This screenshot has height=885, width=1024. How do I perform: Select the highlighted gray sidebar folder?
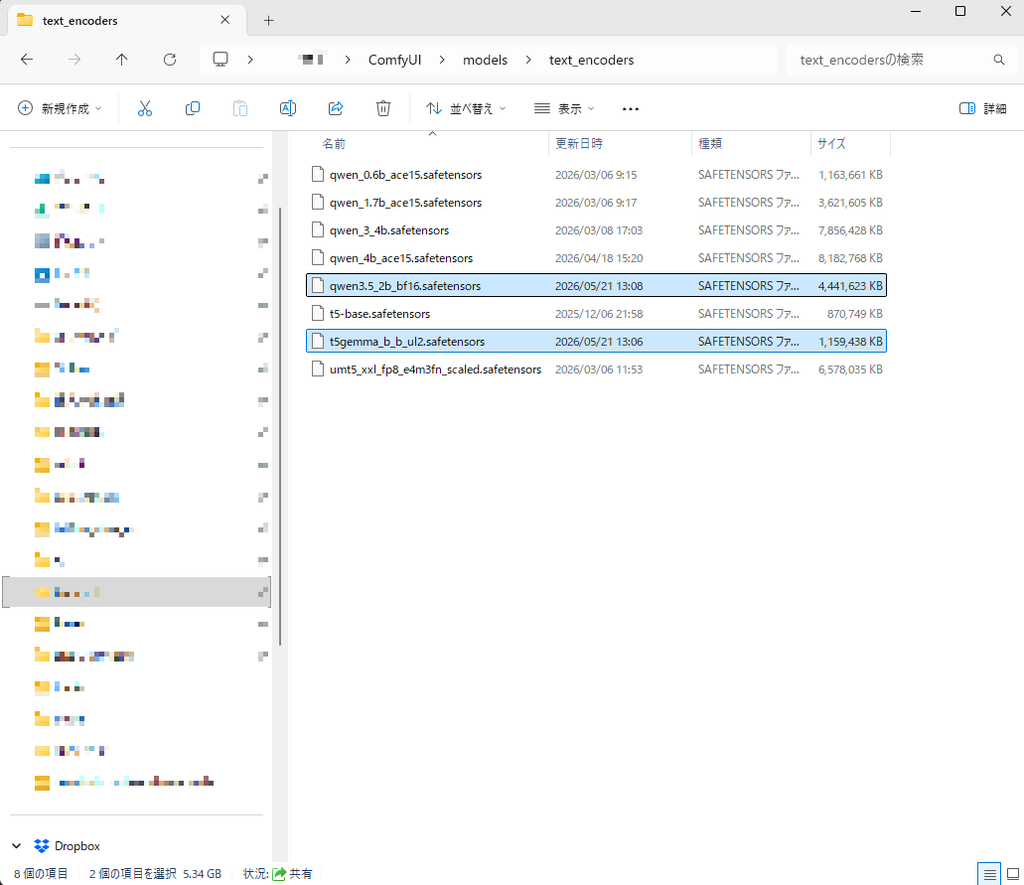click(x=136, y=592)
